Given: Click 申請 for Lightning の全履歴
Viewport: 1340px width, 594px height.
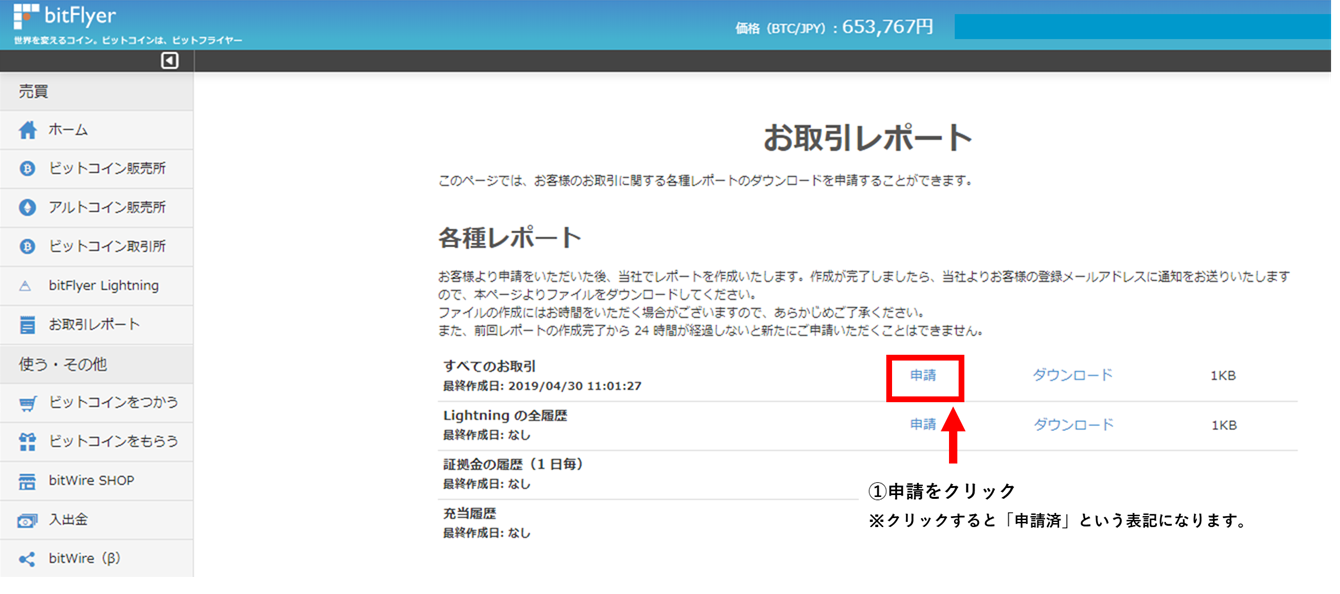Looking at the screenshot, I should click(923, 425).
